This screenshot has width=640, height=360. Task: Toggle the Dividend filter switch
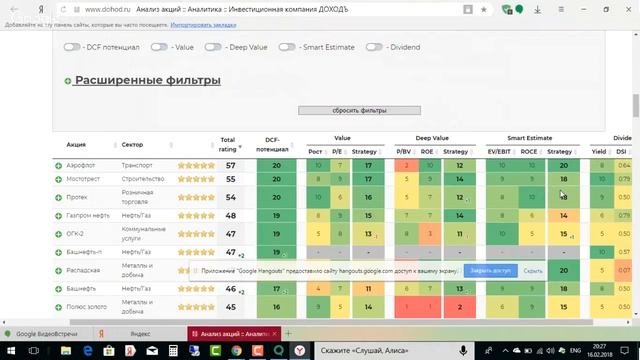[373, 47]
